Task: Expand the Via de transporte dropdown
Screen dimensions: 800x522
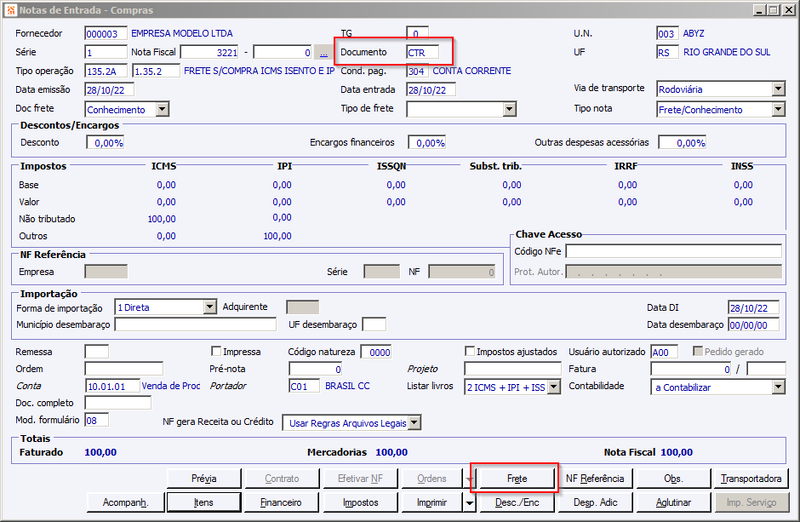Action: (778, 89)
